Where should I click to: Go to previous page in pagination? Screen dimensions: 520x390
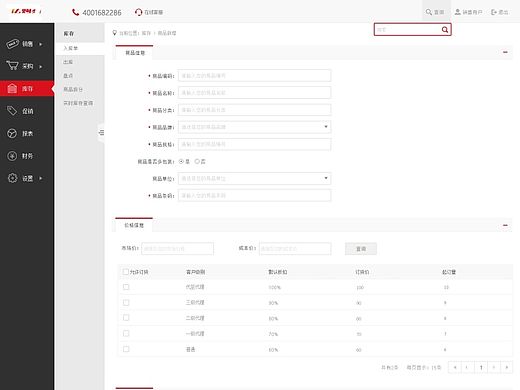(467, 367)
